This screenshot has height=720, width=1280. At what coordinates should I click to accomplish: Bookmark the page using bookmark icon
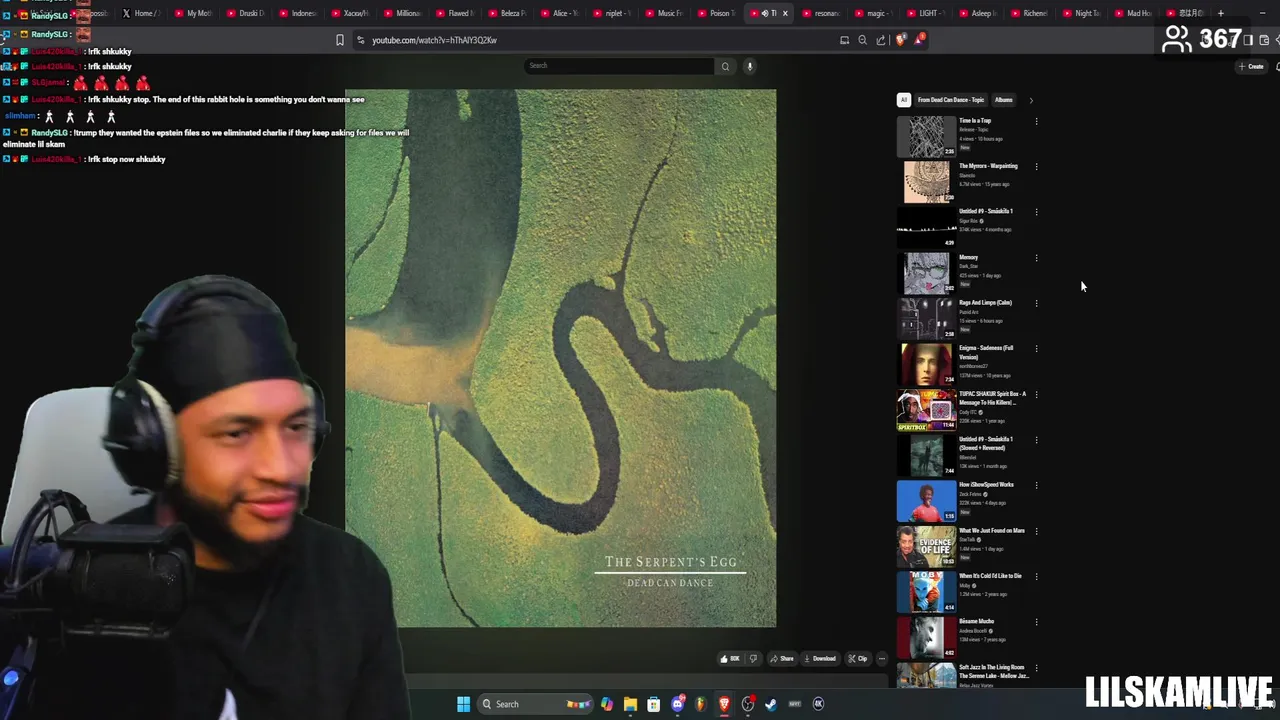coord(340,40)
